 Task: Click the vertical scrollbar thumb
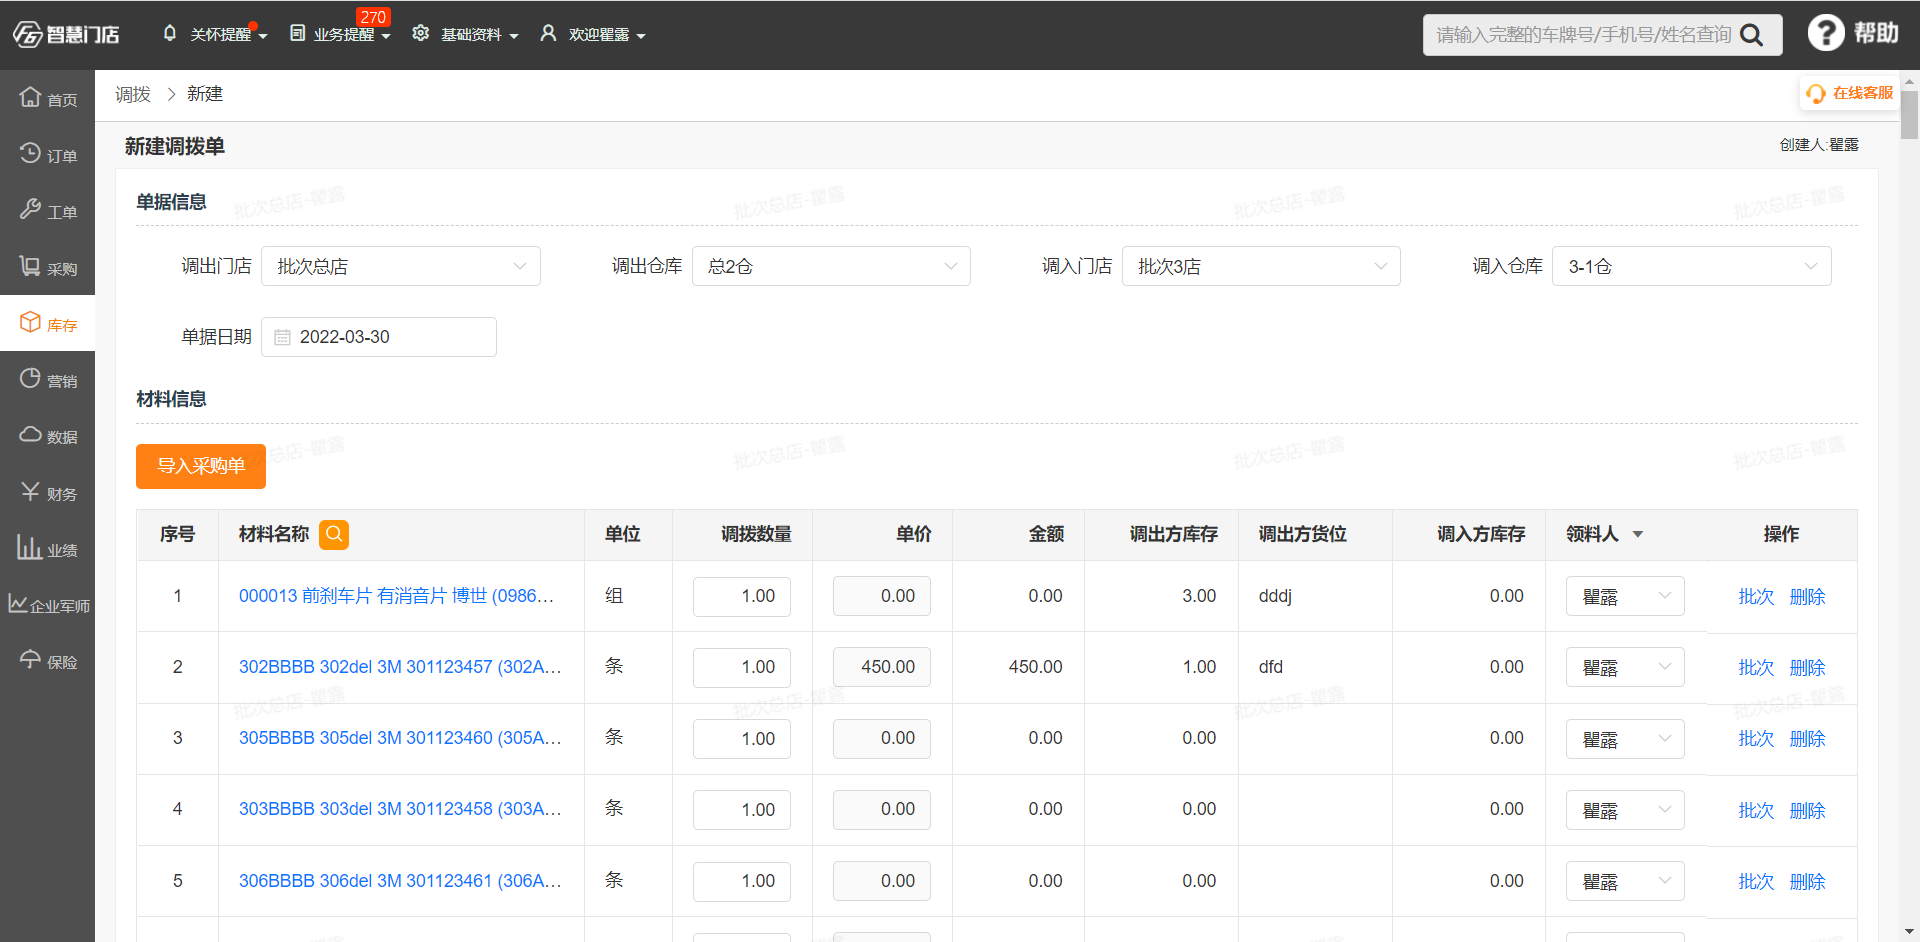click(1909, 115)
